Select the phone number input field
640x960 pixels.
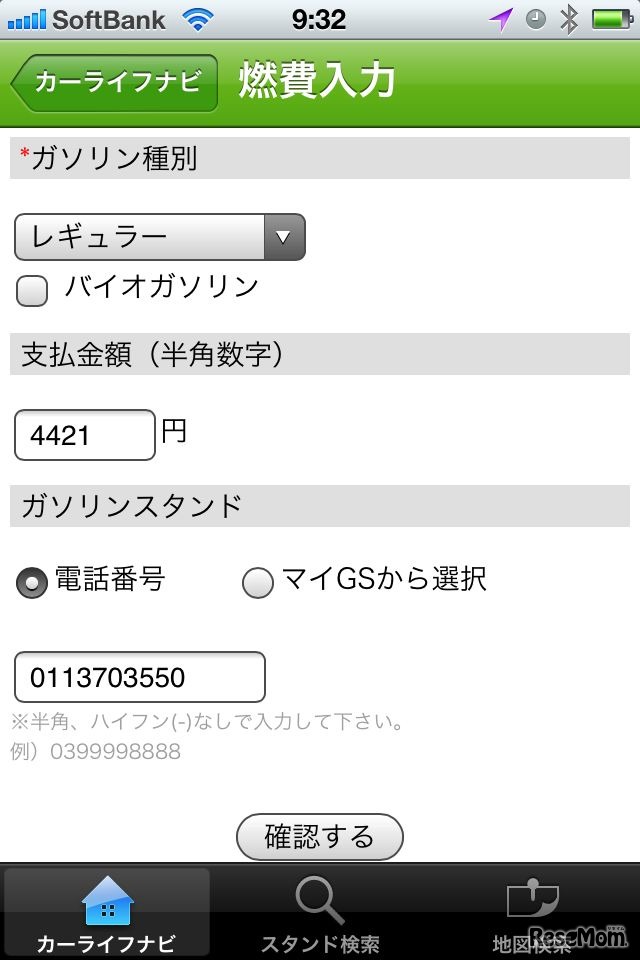pyautogui.click(x=139, y=677)
